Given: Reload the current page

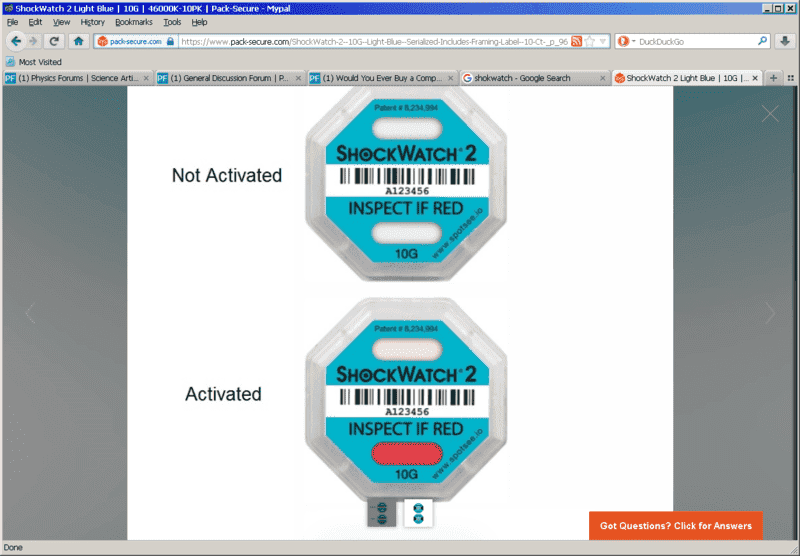Looking at the screenshot, I should (x=54, y=41).
